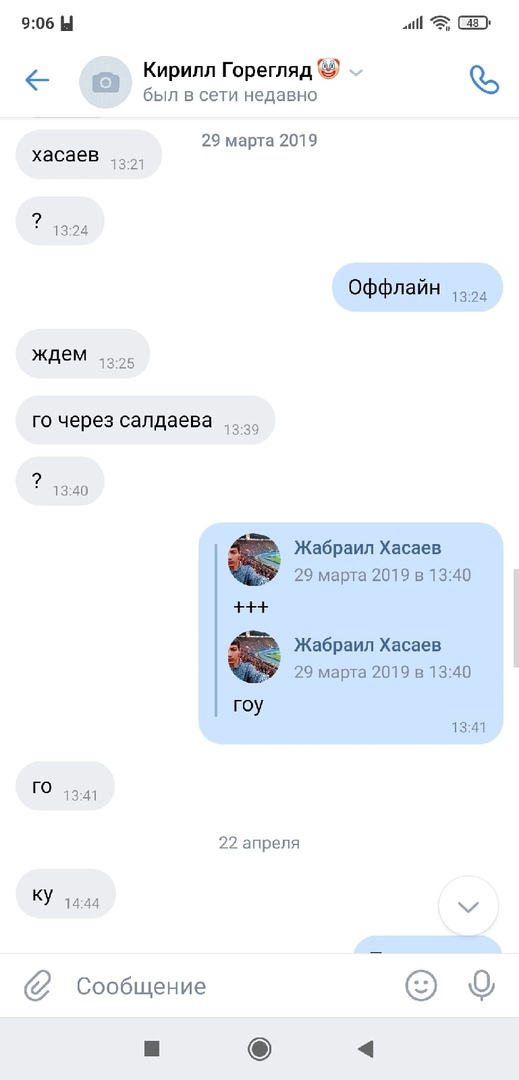Open Жабраил Хасаев name link above +++
The height and width of the screenshot is (1080, 519).
click(368, 548)
